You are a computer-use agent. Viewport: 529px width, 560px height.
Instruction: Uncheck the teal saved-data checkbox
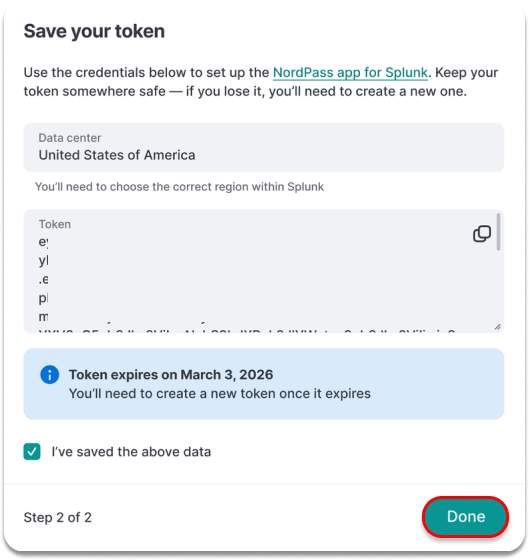tap(32, 451)
